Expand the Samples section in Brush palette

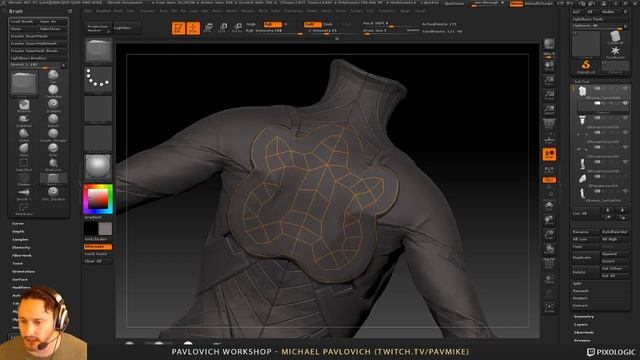[20, 240]
